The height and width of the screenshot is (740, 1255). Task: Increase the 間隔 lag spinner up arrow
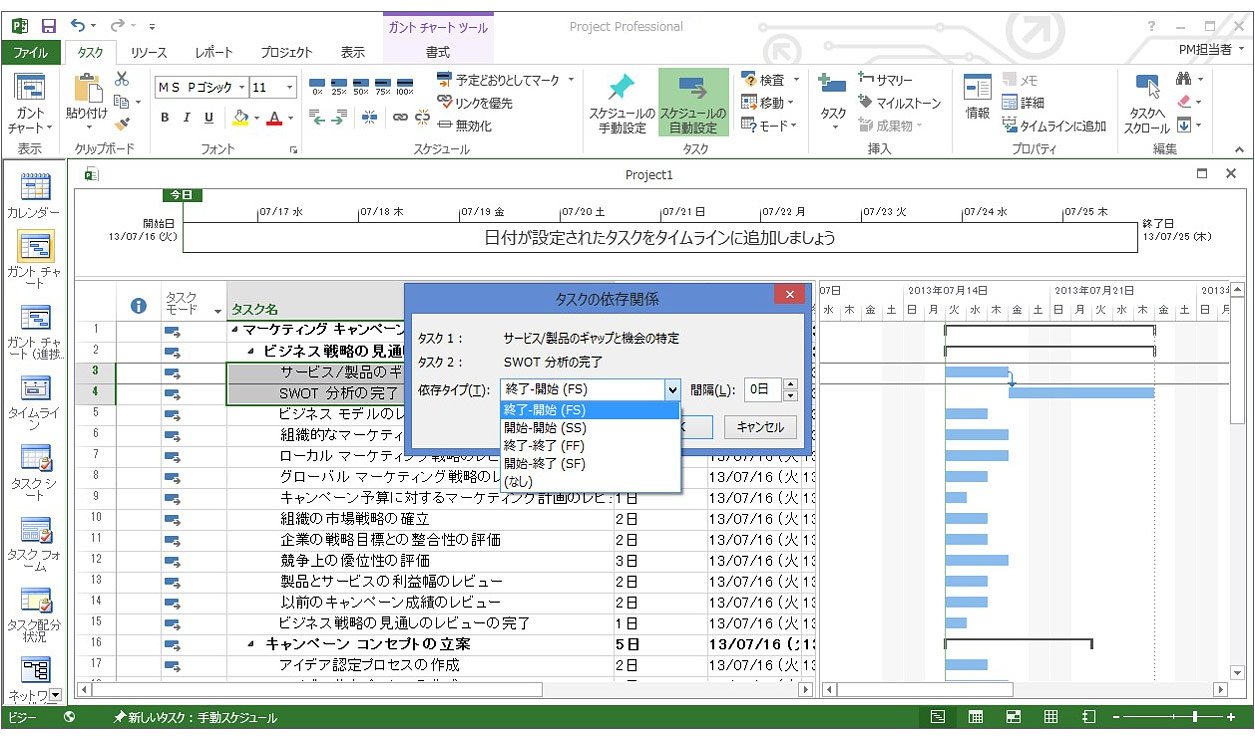click(790, 384)
